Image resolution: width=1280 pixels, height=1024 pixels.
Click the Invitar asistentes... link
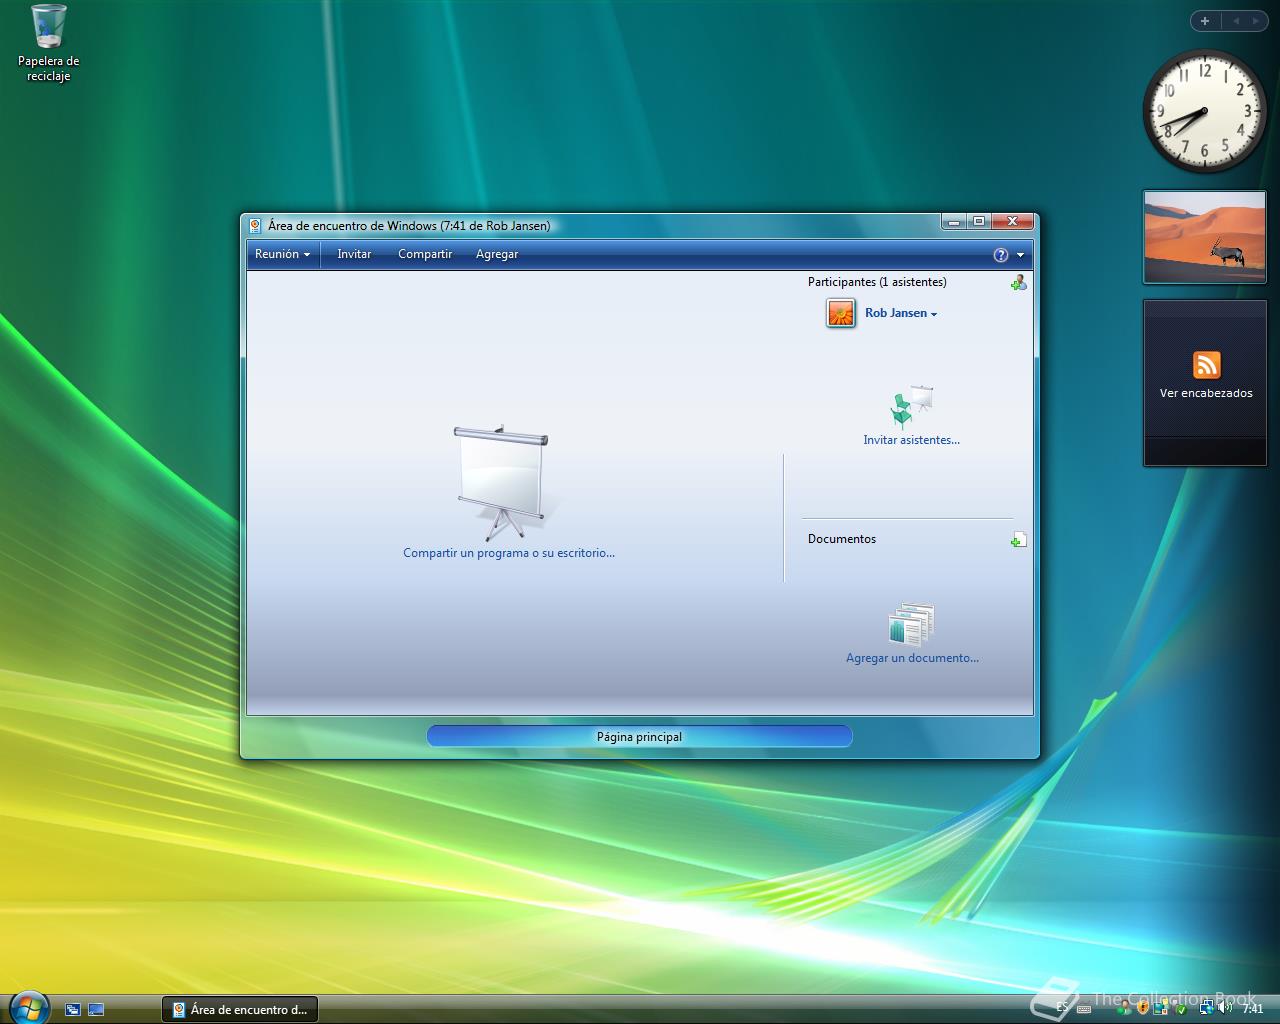911,440
